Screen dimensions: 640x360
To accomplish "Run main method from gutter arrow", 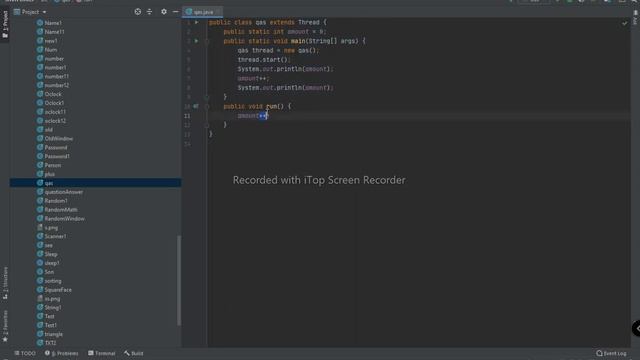I will [196, 41].
